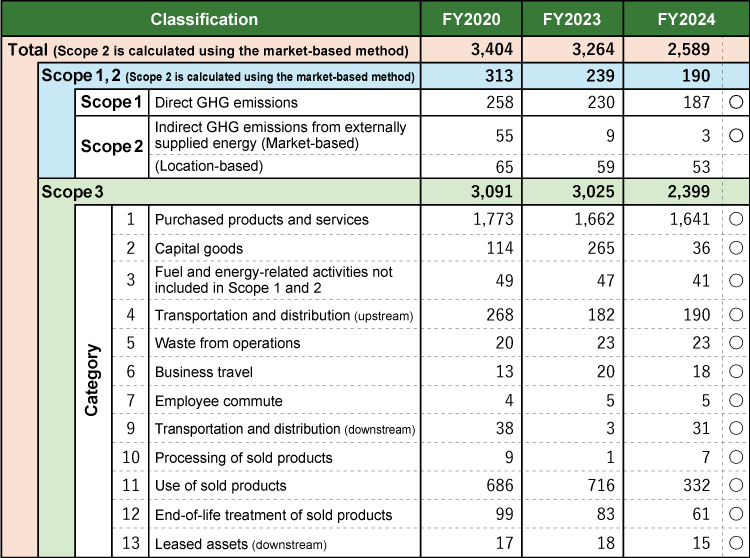
Task: Click the Total row label
Action: pos(208,50)
